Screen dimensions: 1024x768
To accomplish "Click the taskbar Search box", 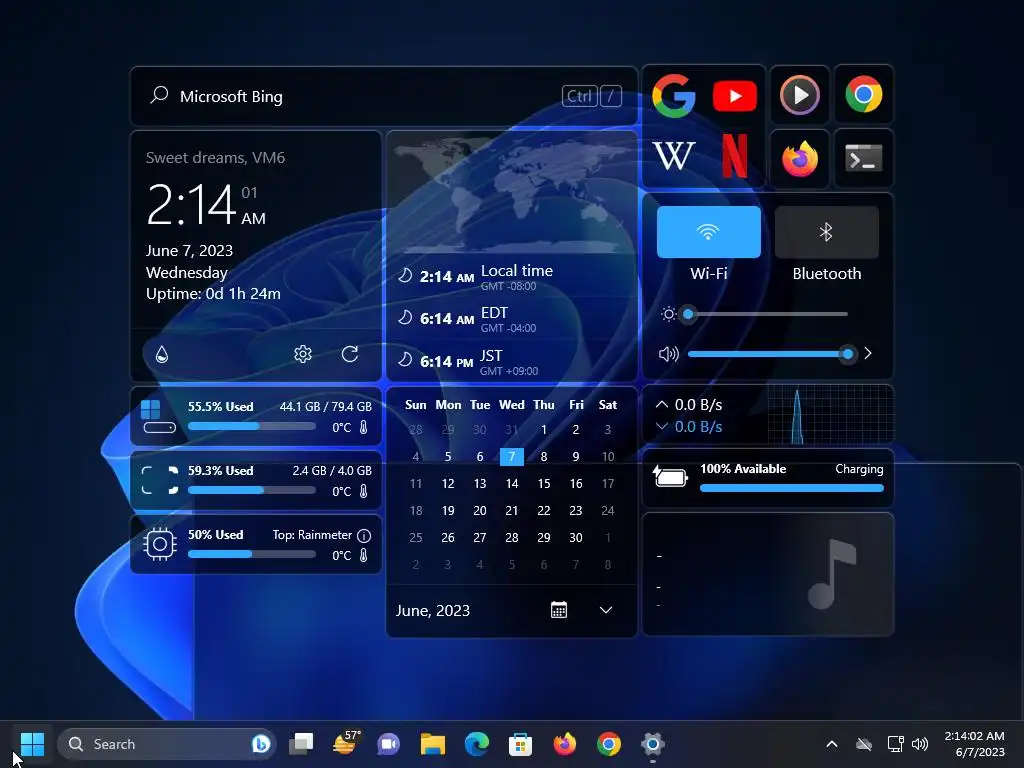I will pos(167,744).
